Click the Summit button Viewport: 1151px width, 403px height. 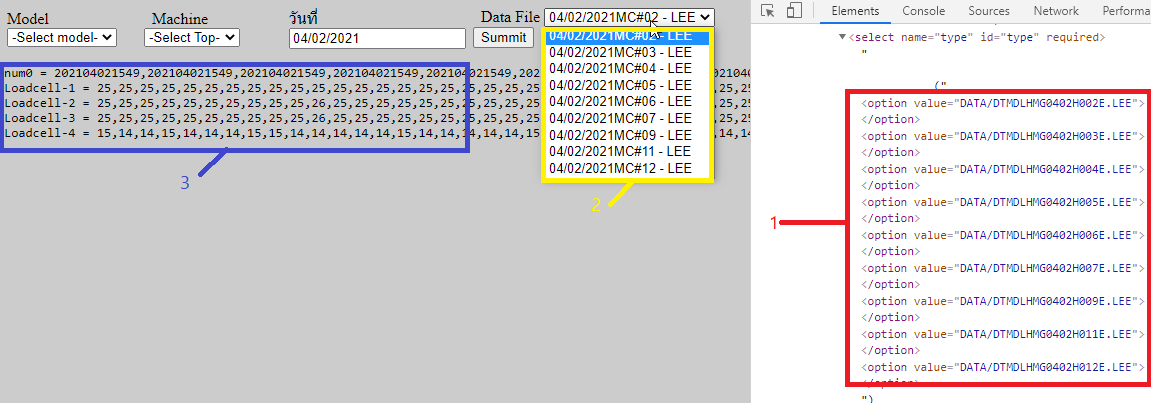[x=504, y=37]
